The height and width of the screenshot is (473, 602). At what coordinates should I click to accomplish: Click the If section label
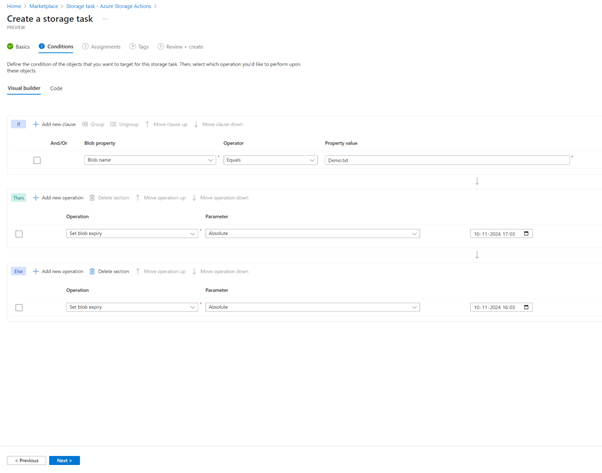(x=18, y=124)
